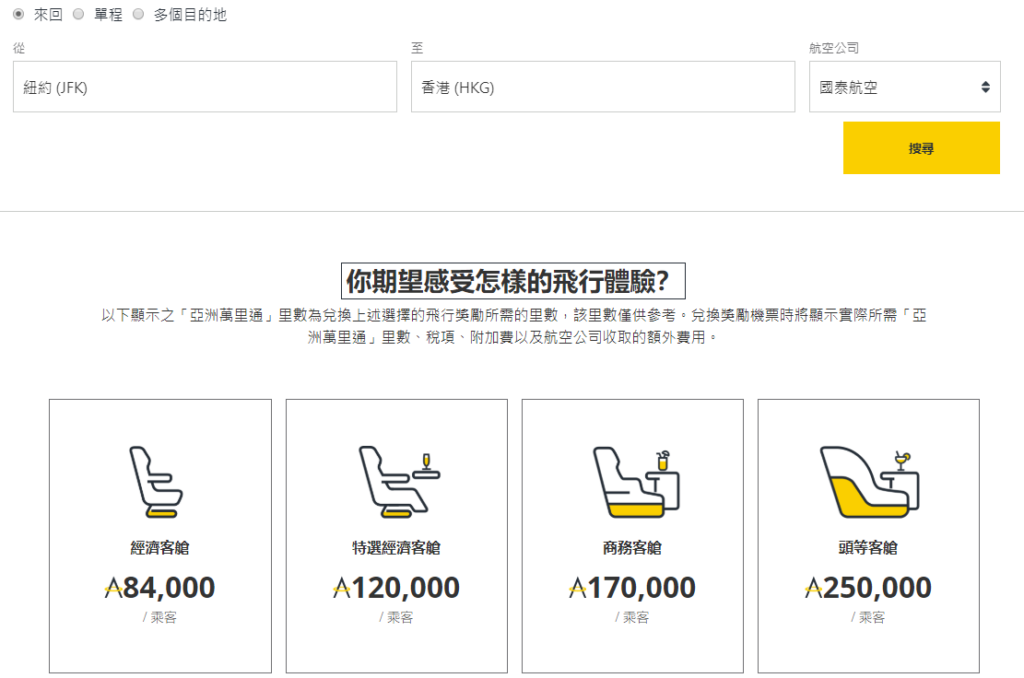
Task: Click the 至 destination field label
Action: (x=417, y=48)
